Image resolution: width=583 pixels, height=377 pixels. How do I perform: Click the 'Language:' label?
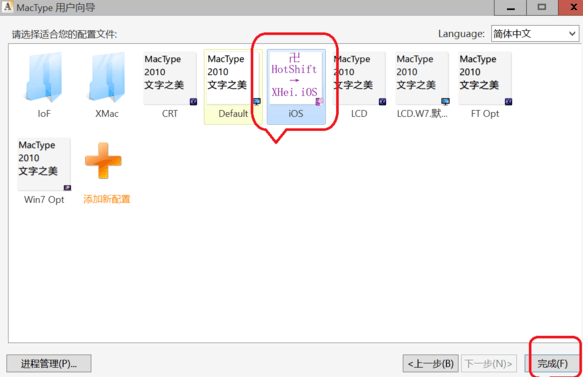point(461,34)
